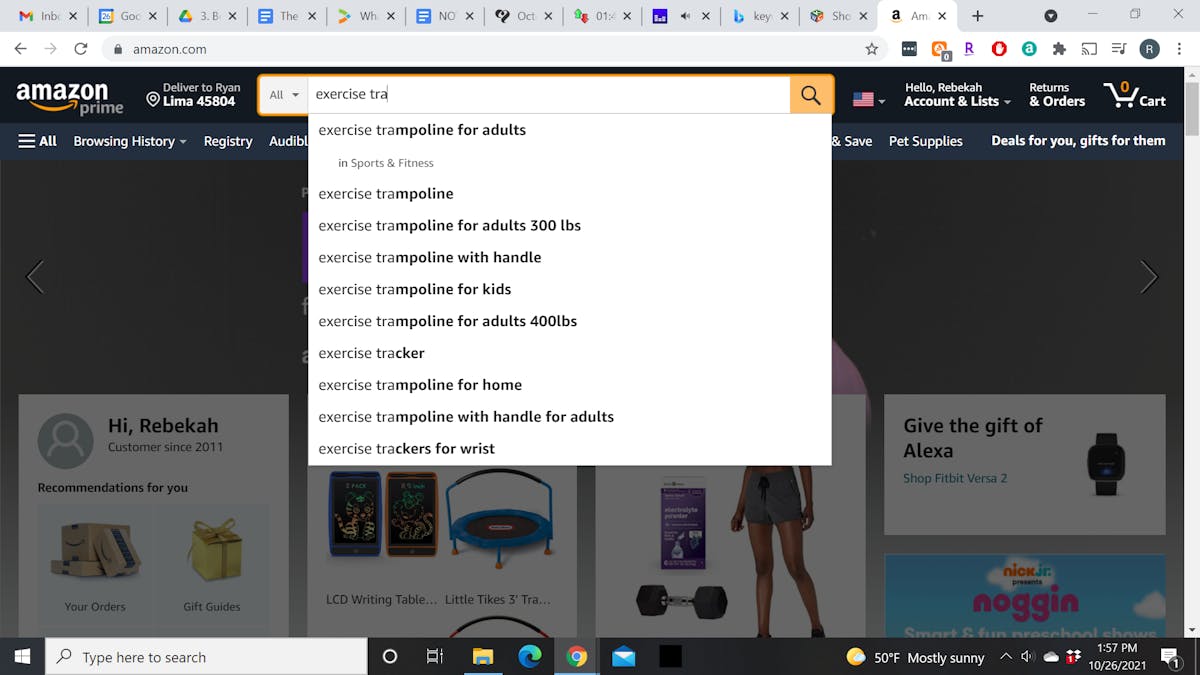
Task: Expand the All search department dropdown
Action: coord(284,95)
